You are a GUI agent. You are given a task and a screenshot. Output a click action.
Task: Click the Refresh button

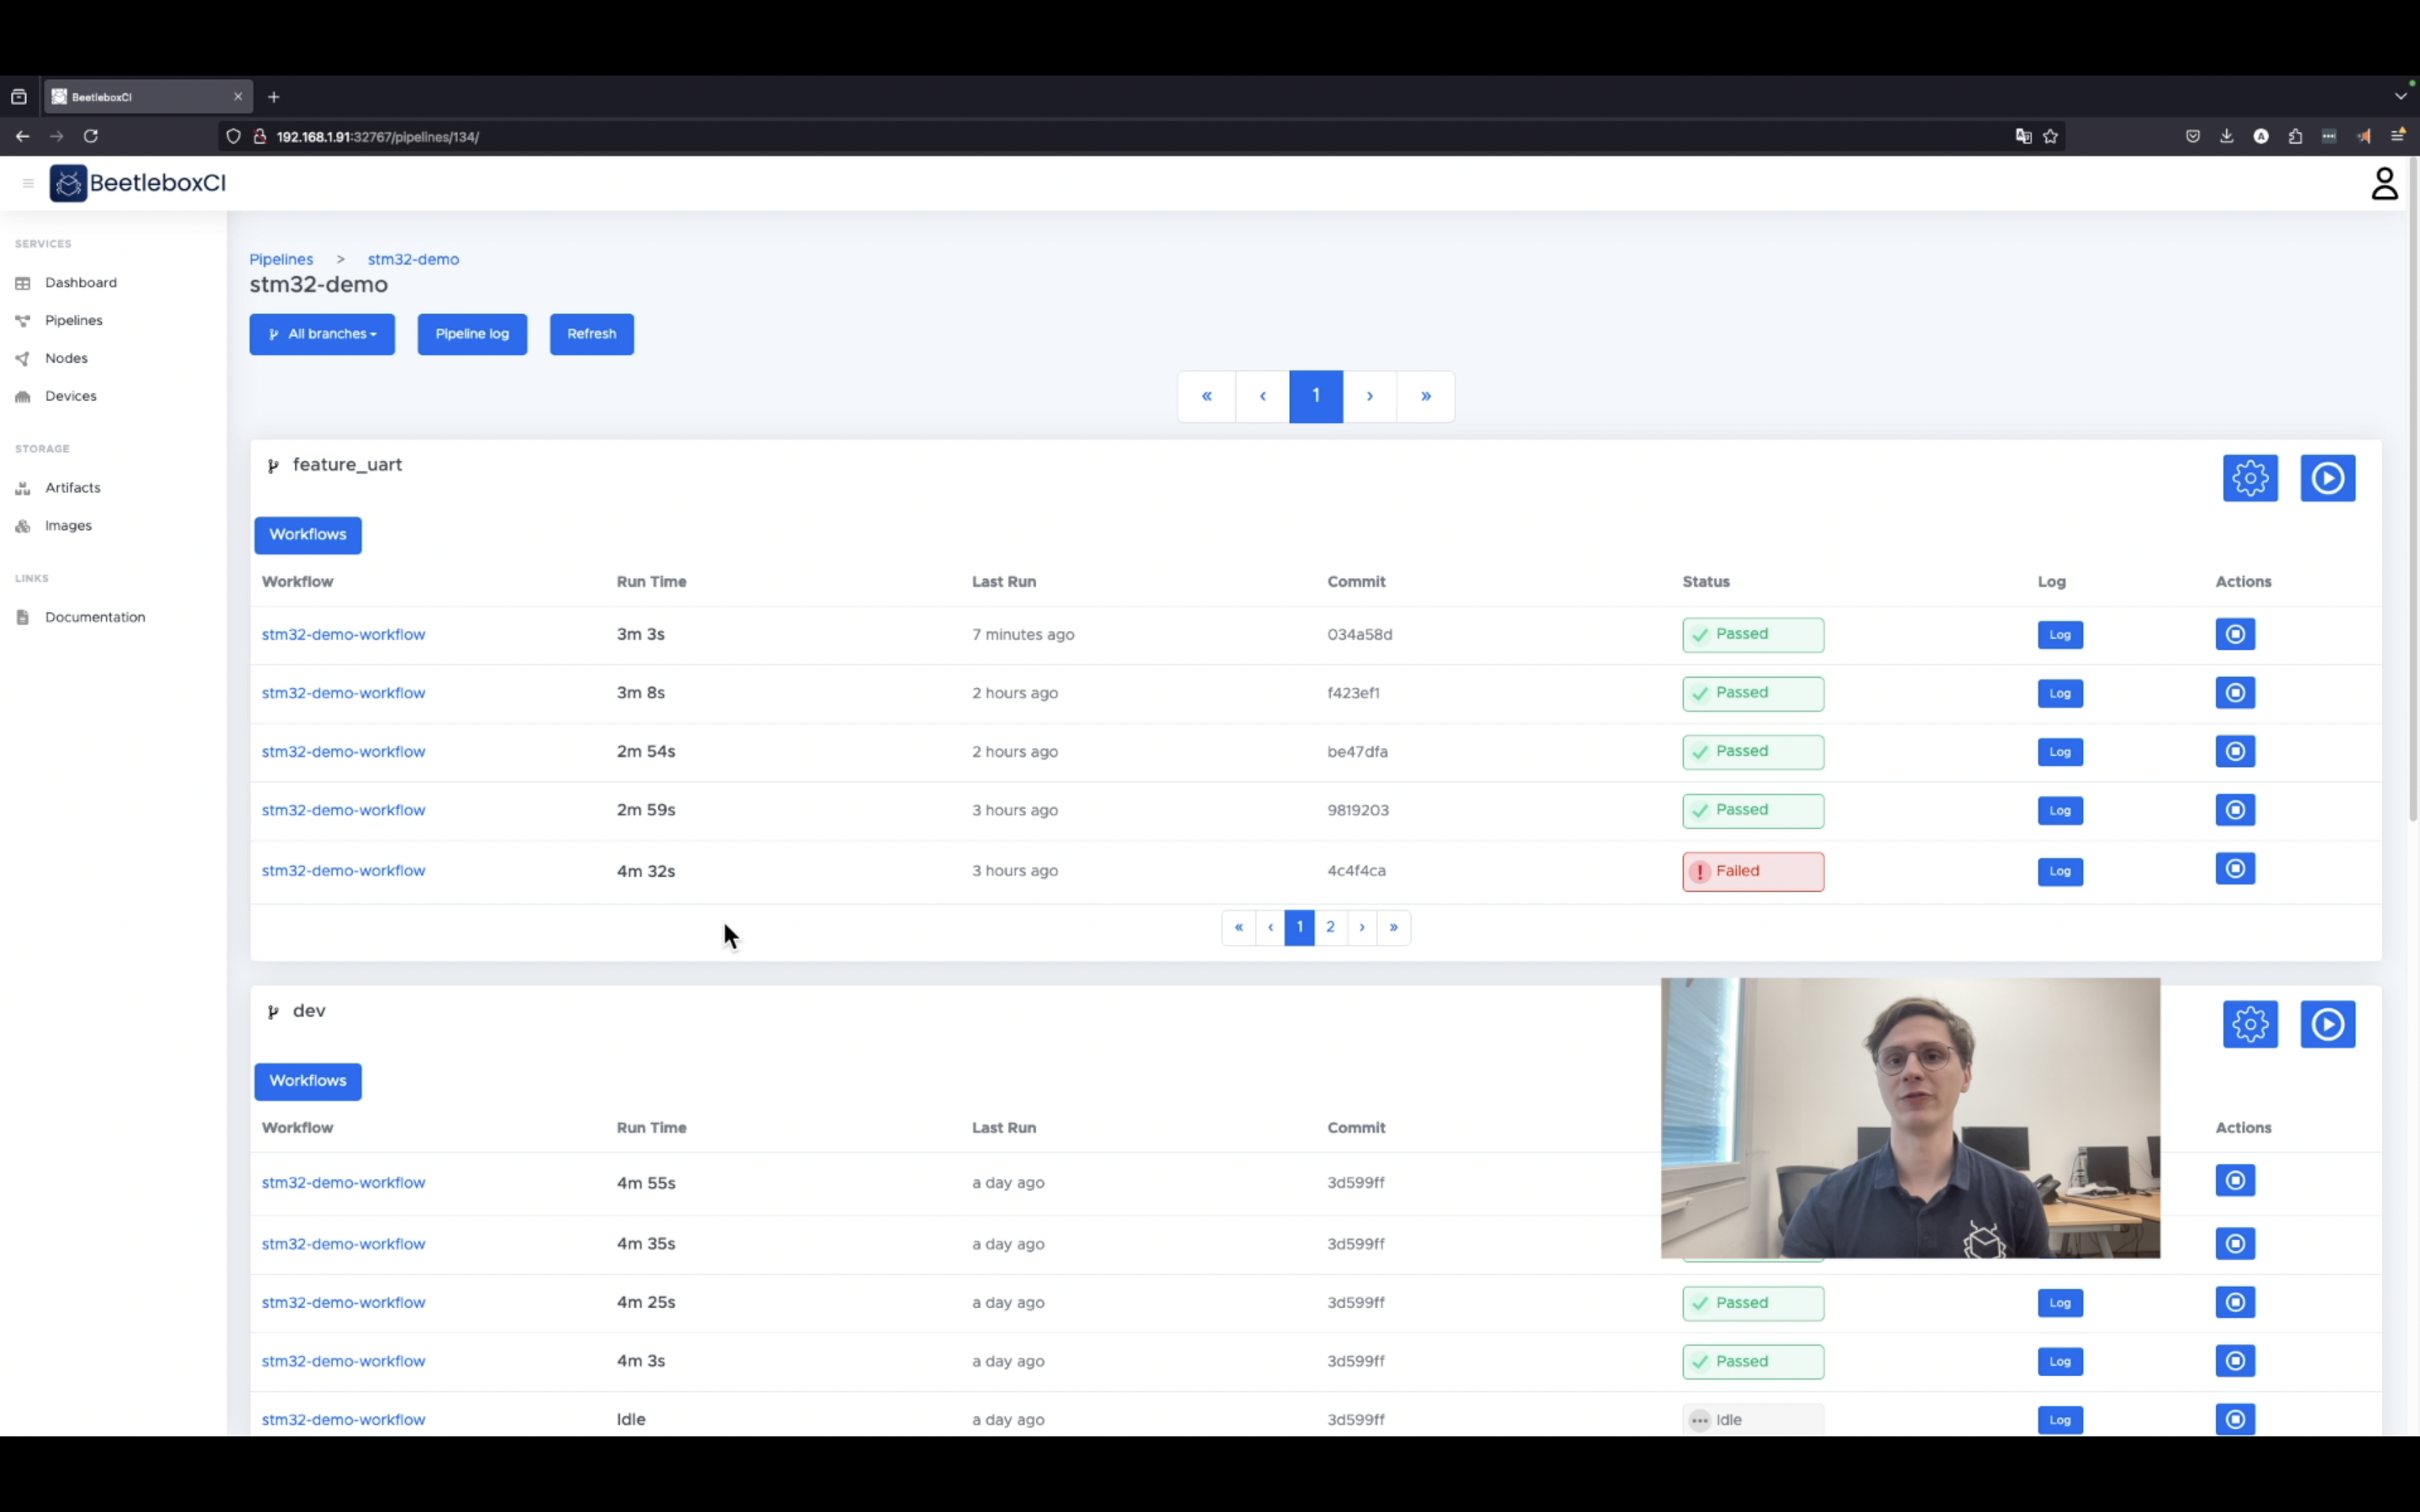(x=591, y=334)
